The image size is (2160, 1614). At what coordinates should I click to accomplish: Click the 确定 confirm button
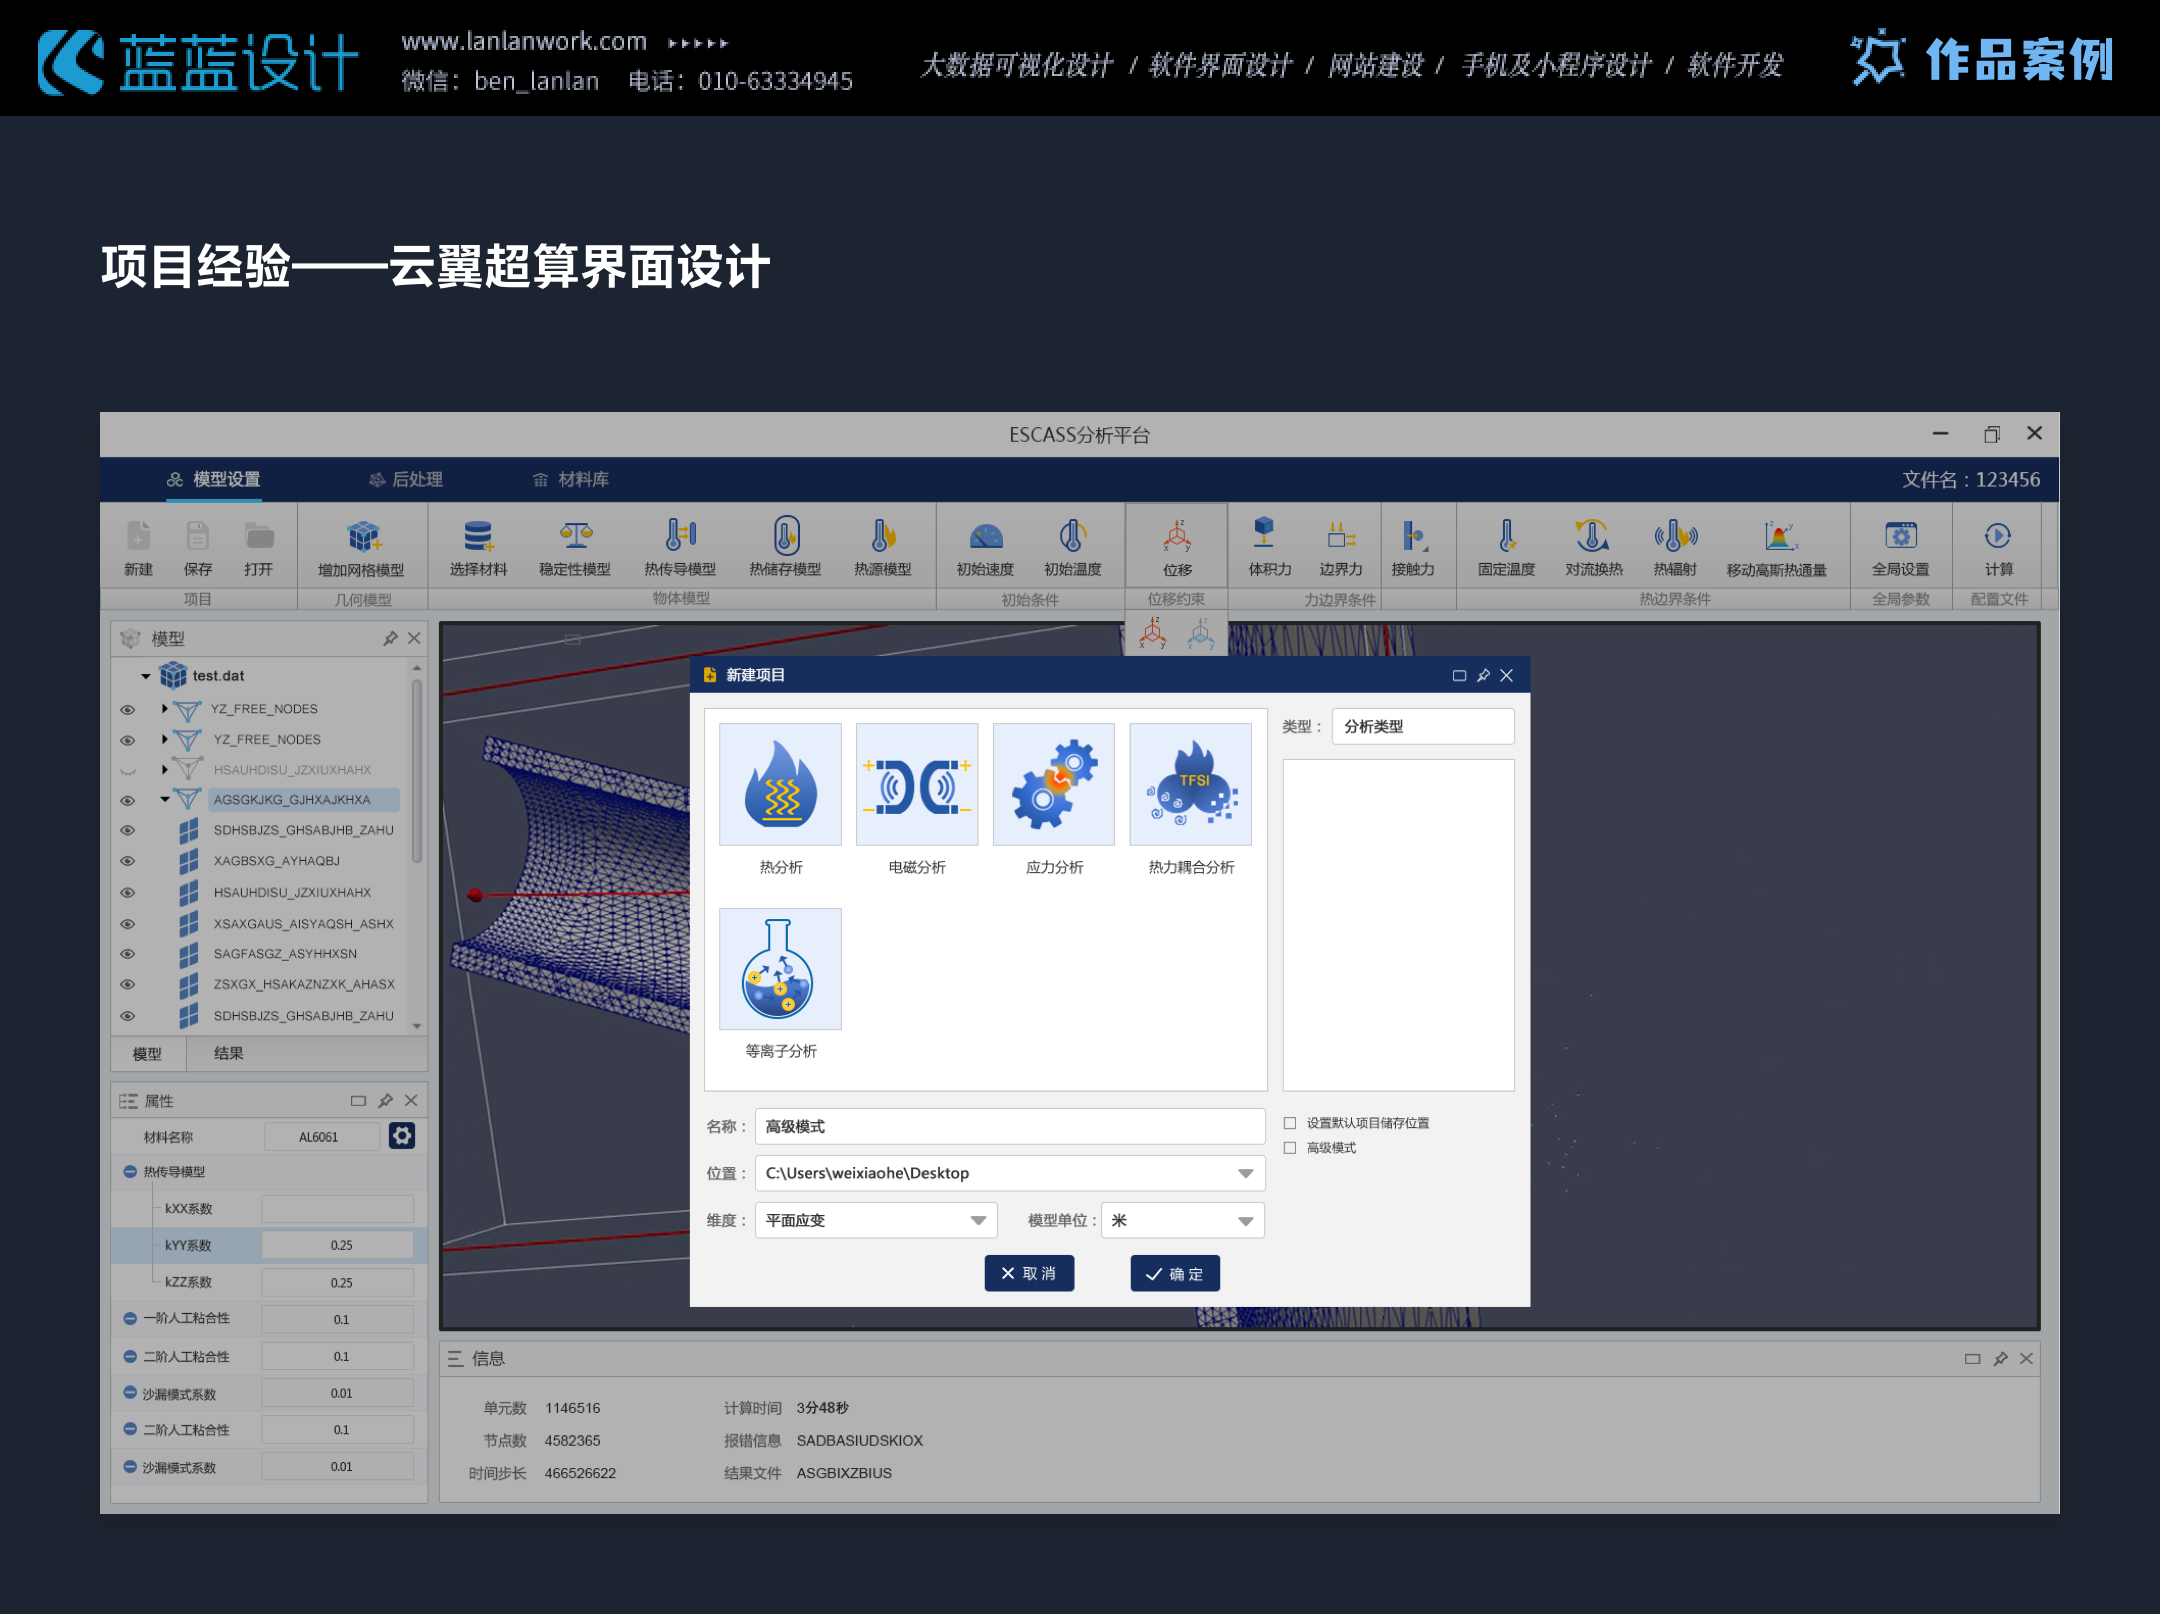[x=1175, y=1273]
